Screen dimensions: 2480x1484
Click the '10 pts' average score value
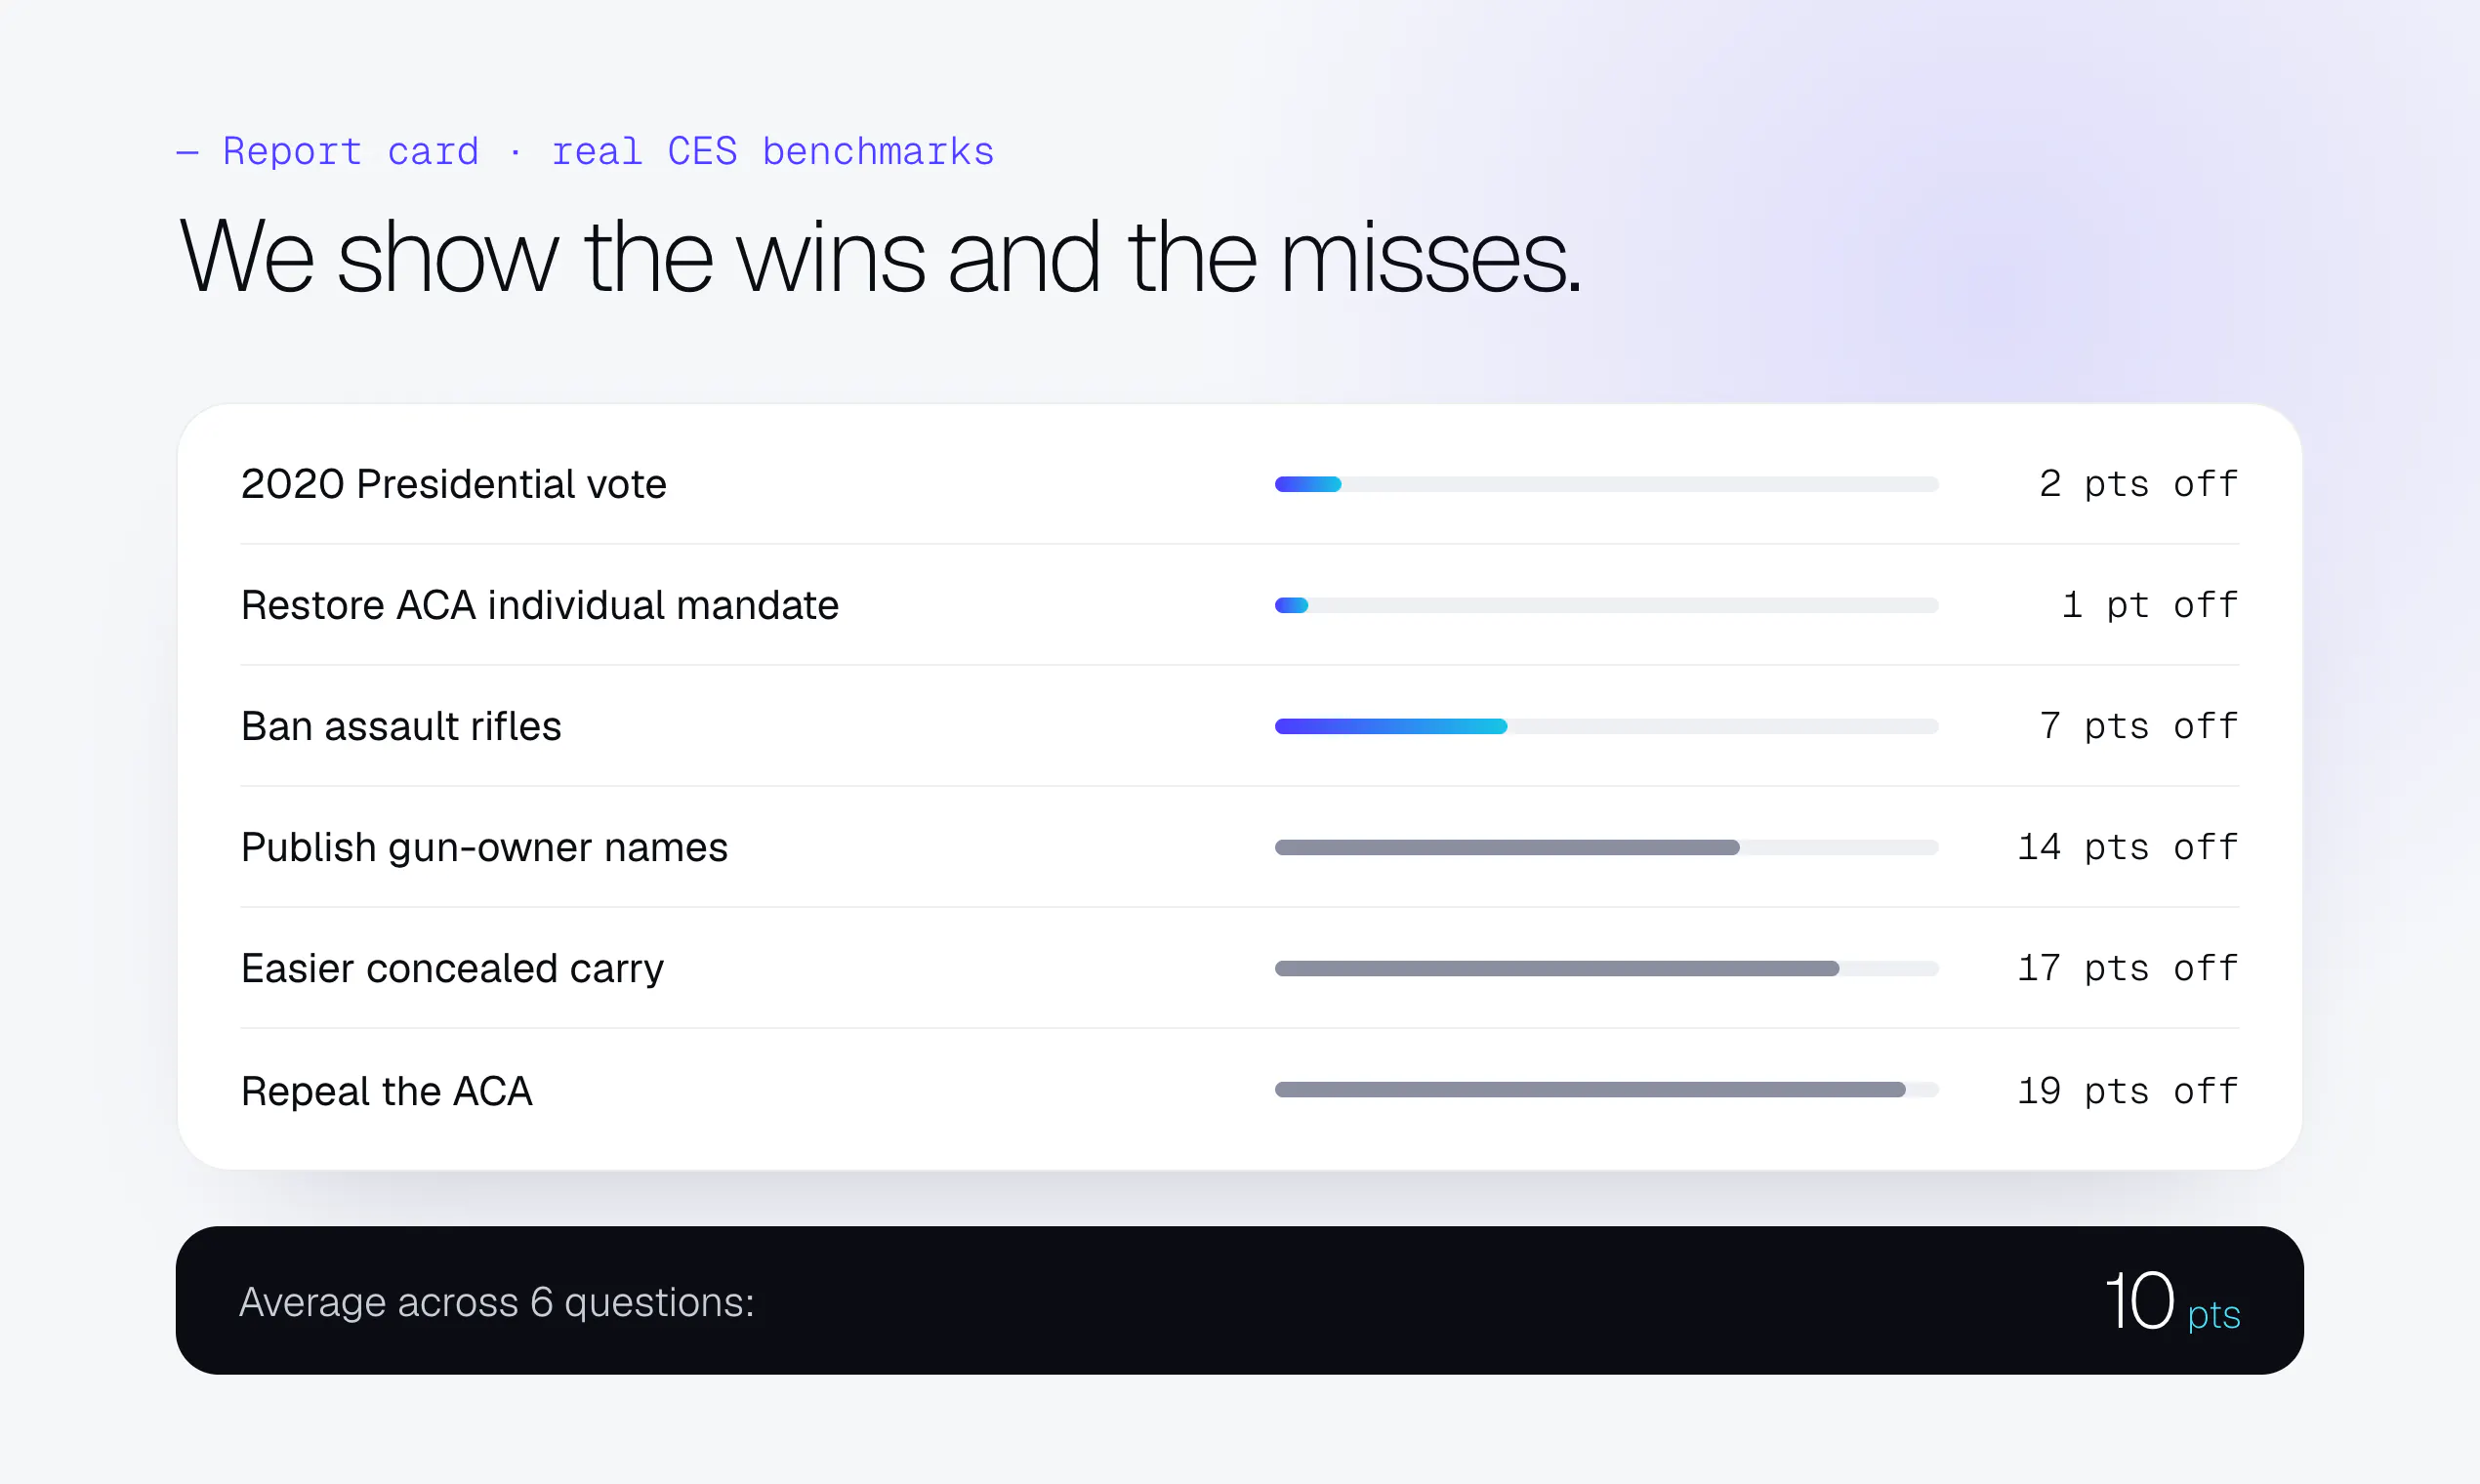coord(2172,1301)
